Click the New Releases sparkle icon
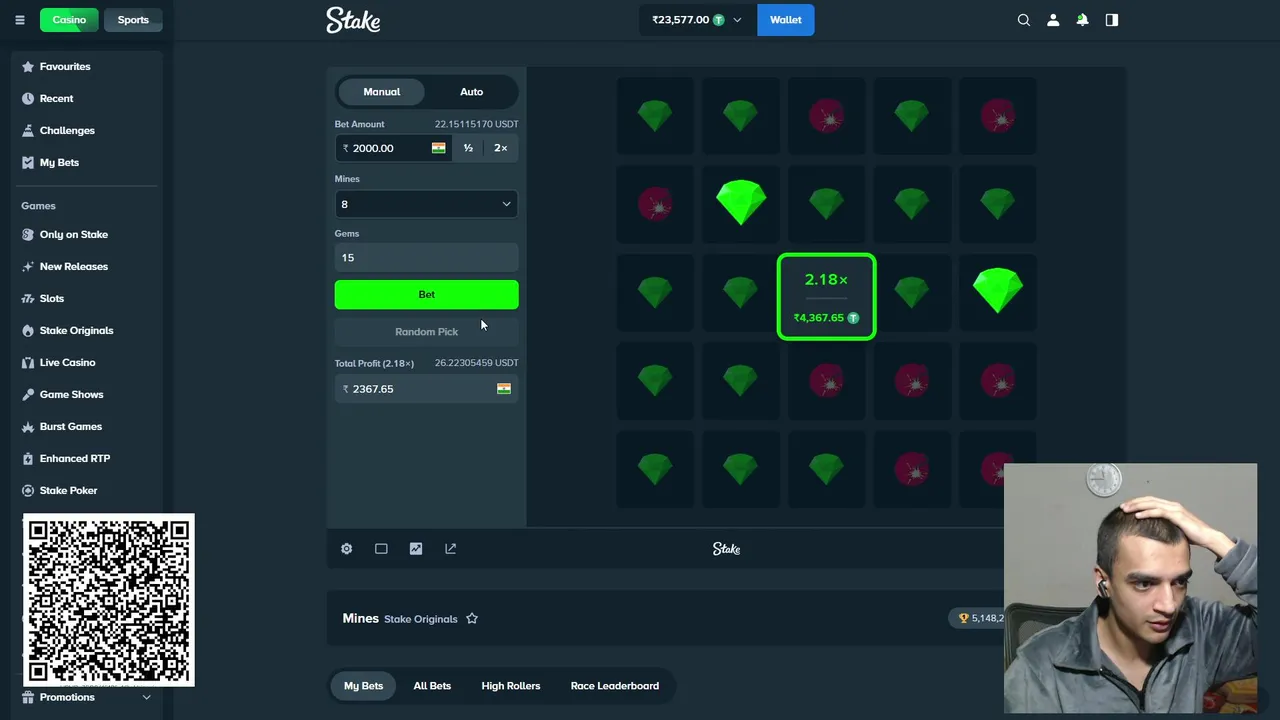Image resolution: width=1280 pixels, height=720 pixels. pyautogui.click(x=28, y=266)
